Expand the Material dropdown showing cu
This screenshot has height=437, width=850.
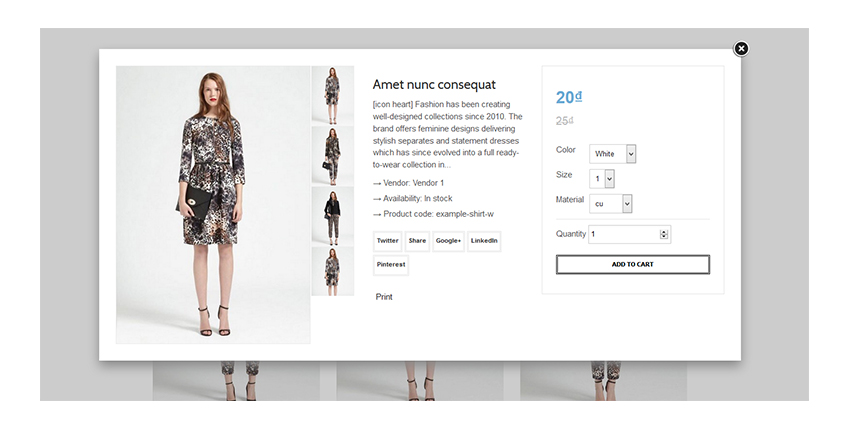click(610, 203)
